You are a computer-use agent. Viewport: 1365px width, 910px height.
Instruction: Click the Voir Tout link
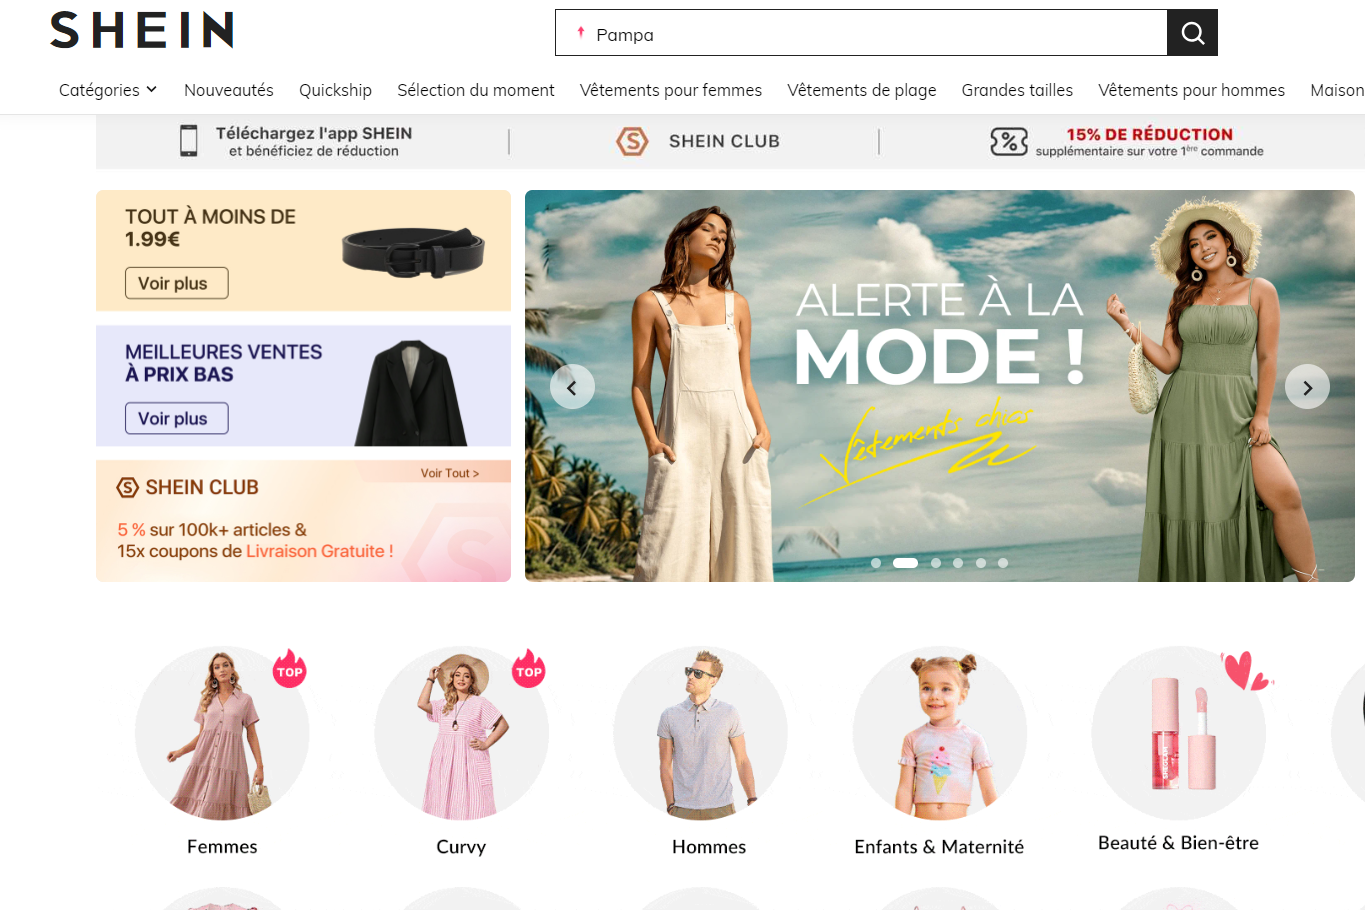(450, 473)
